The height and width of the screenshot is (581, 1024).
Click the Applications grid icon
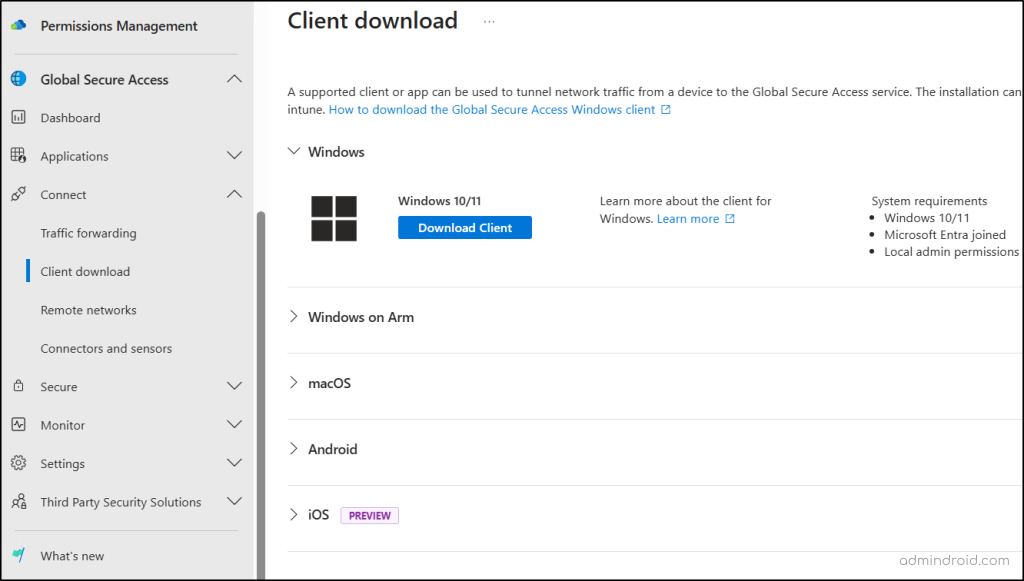[18, 156]
